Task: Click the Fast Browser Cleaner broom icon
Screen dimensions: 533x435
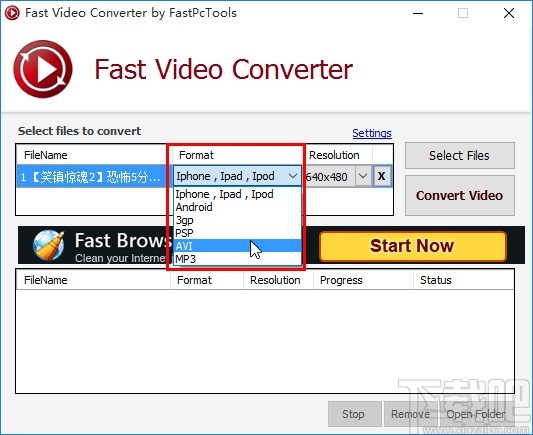Action: point(49,245)
